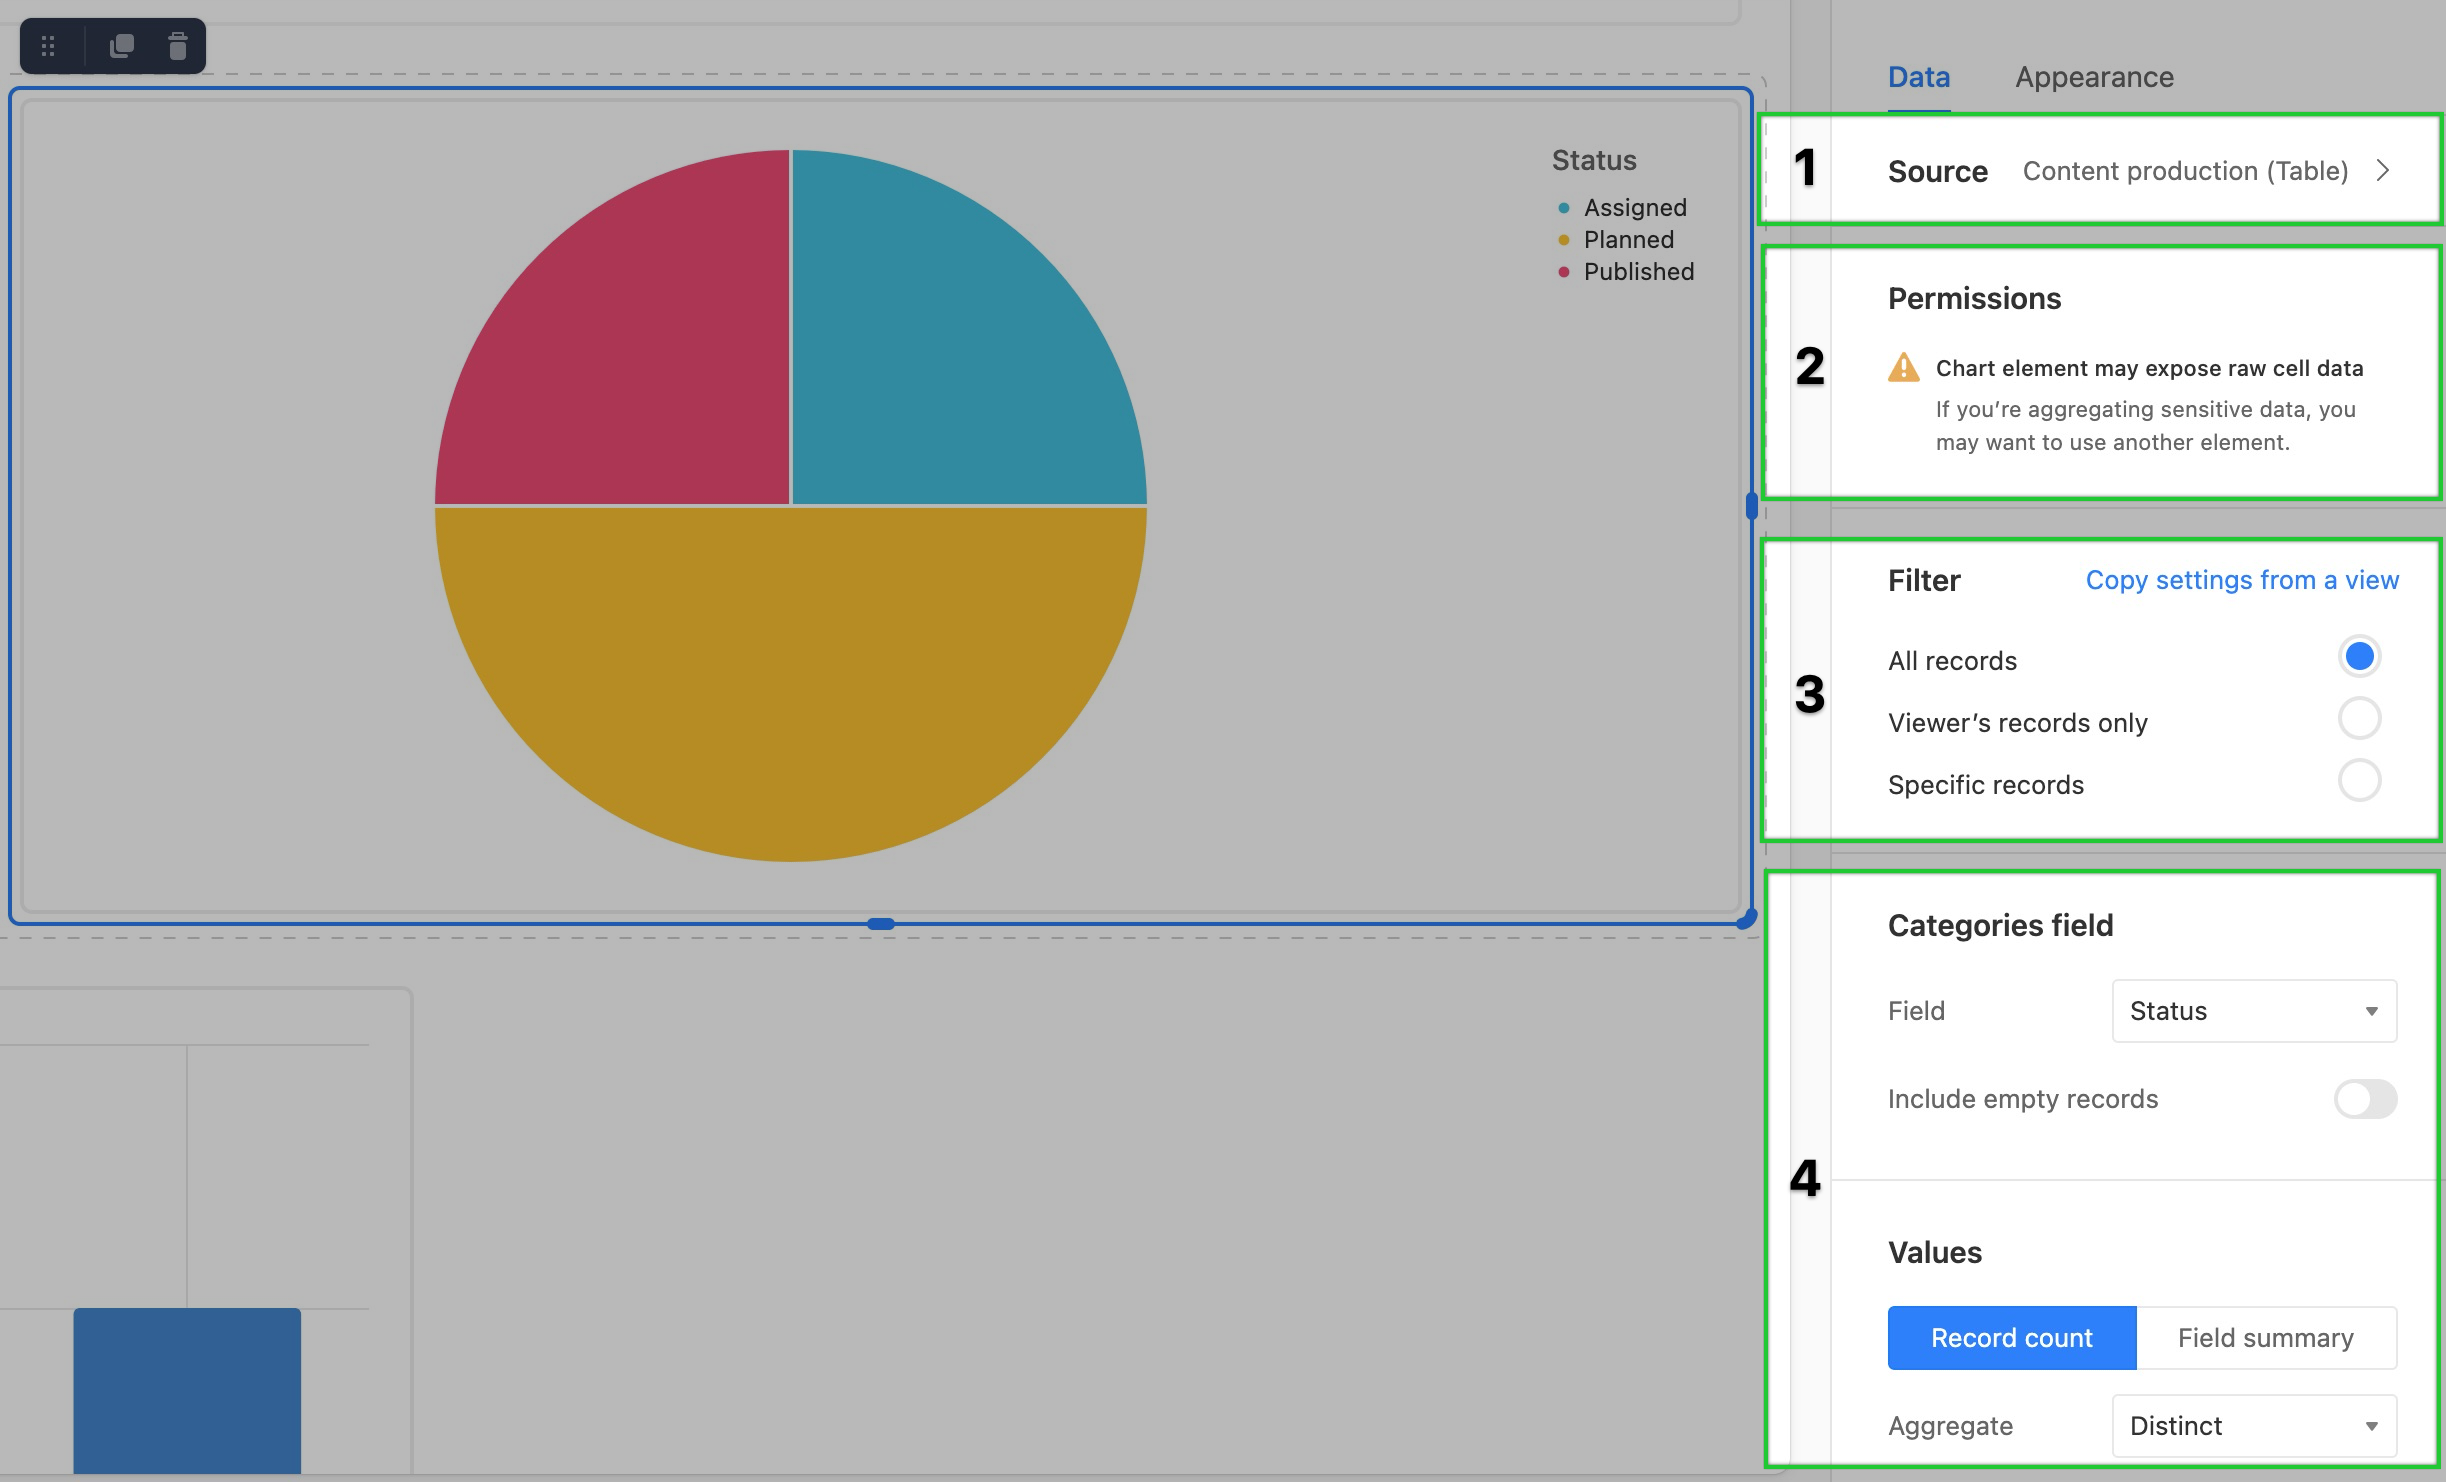The image size is (2446, 1482).
Task: Click the Permissions heading
Action: (1974, 298)
